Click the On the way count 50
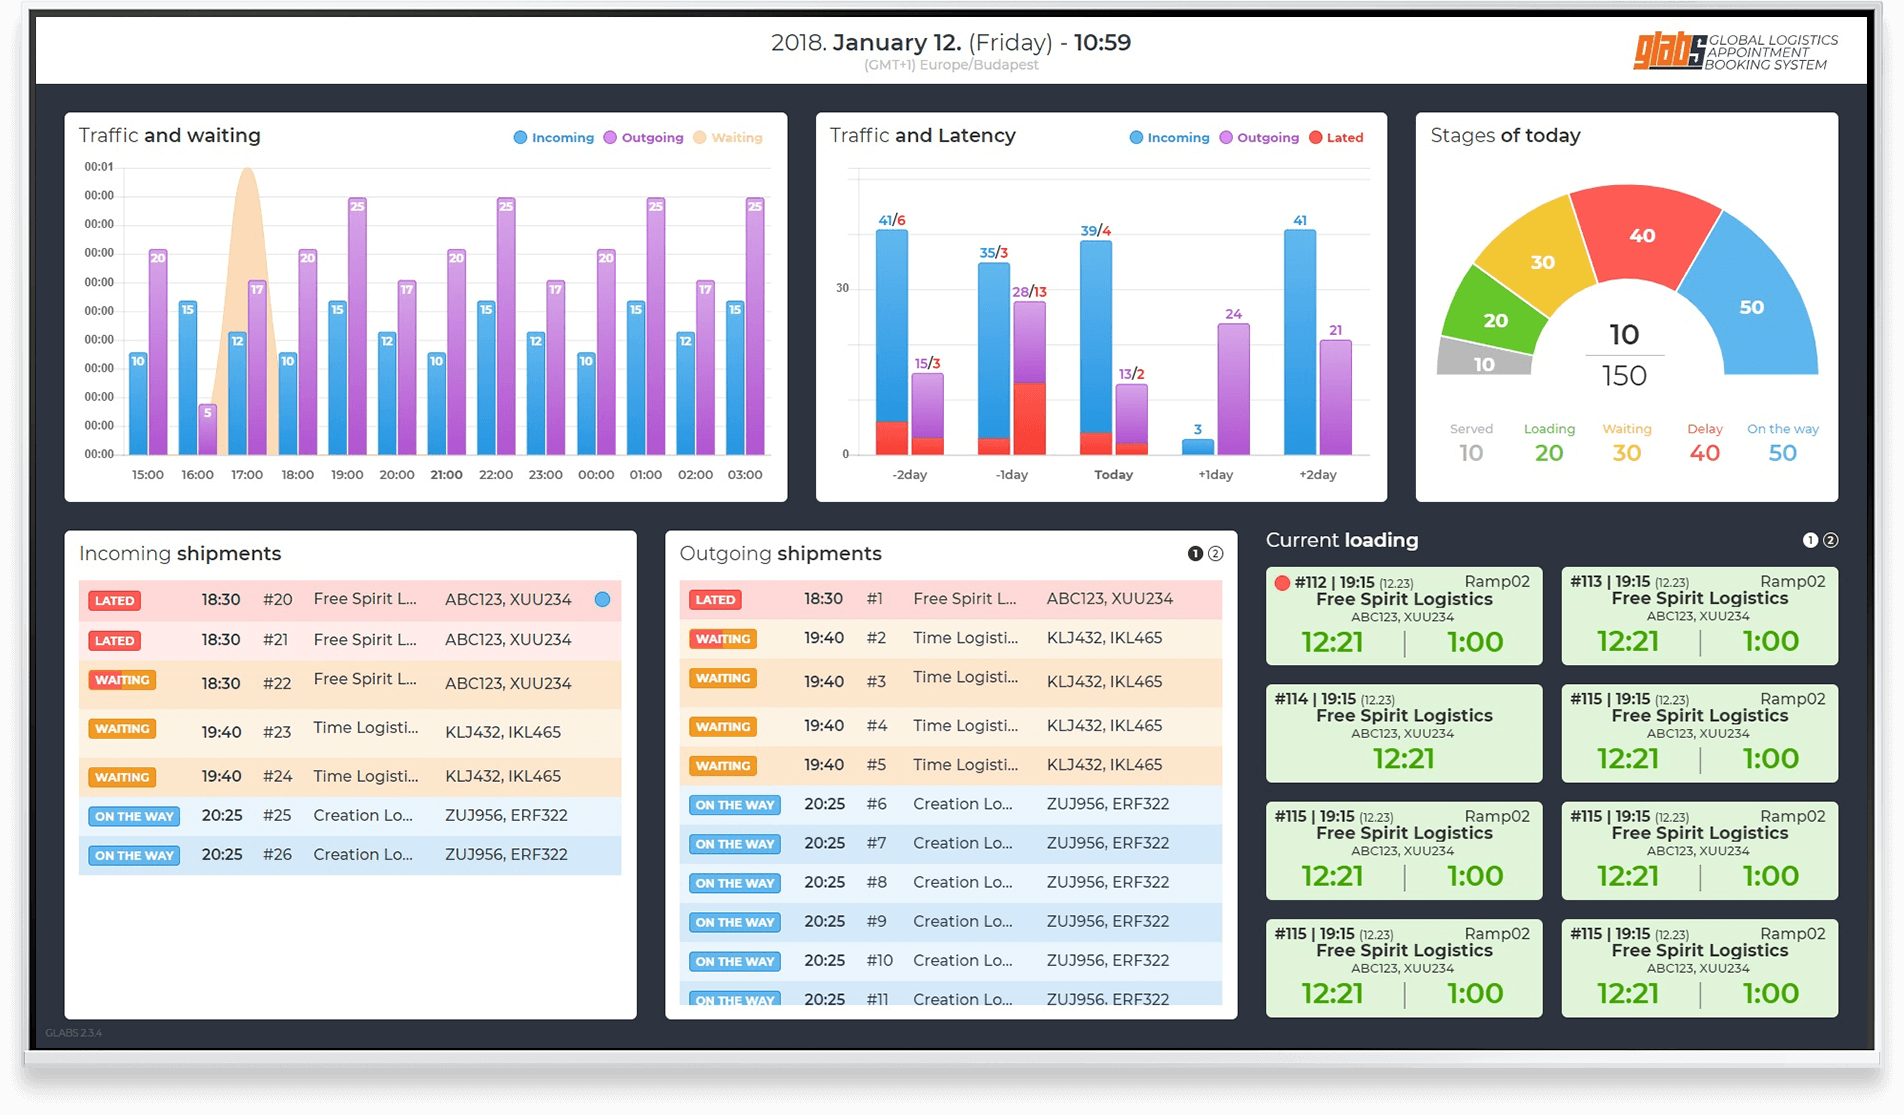The width and height of the screenshot is (1904, 1115). pyautogui.click(x=1783, y=453)
